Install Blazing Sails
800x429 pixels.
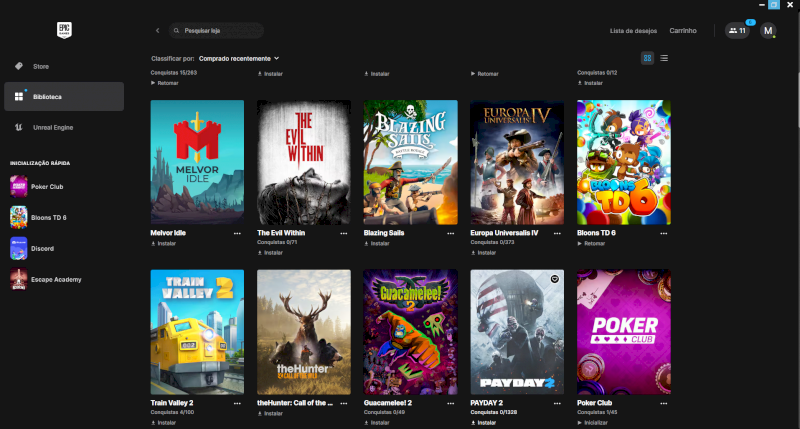tap(377, 244)
